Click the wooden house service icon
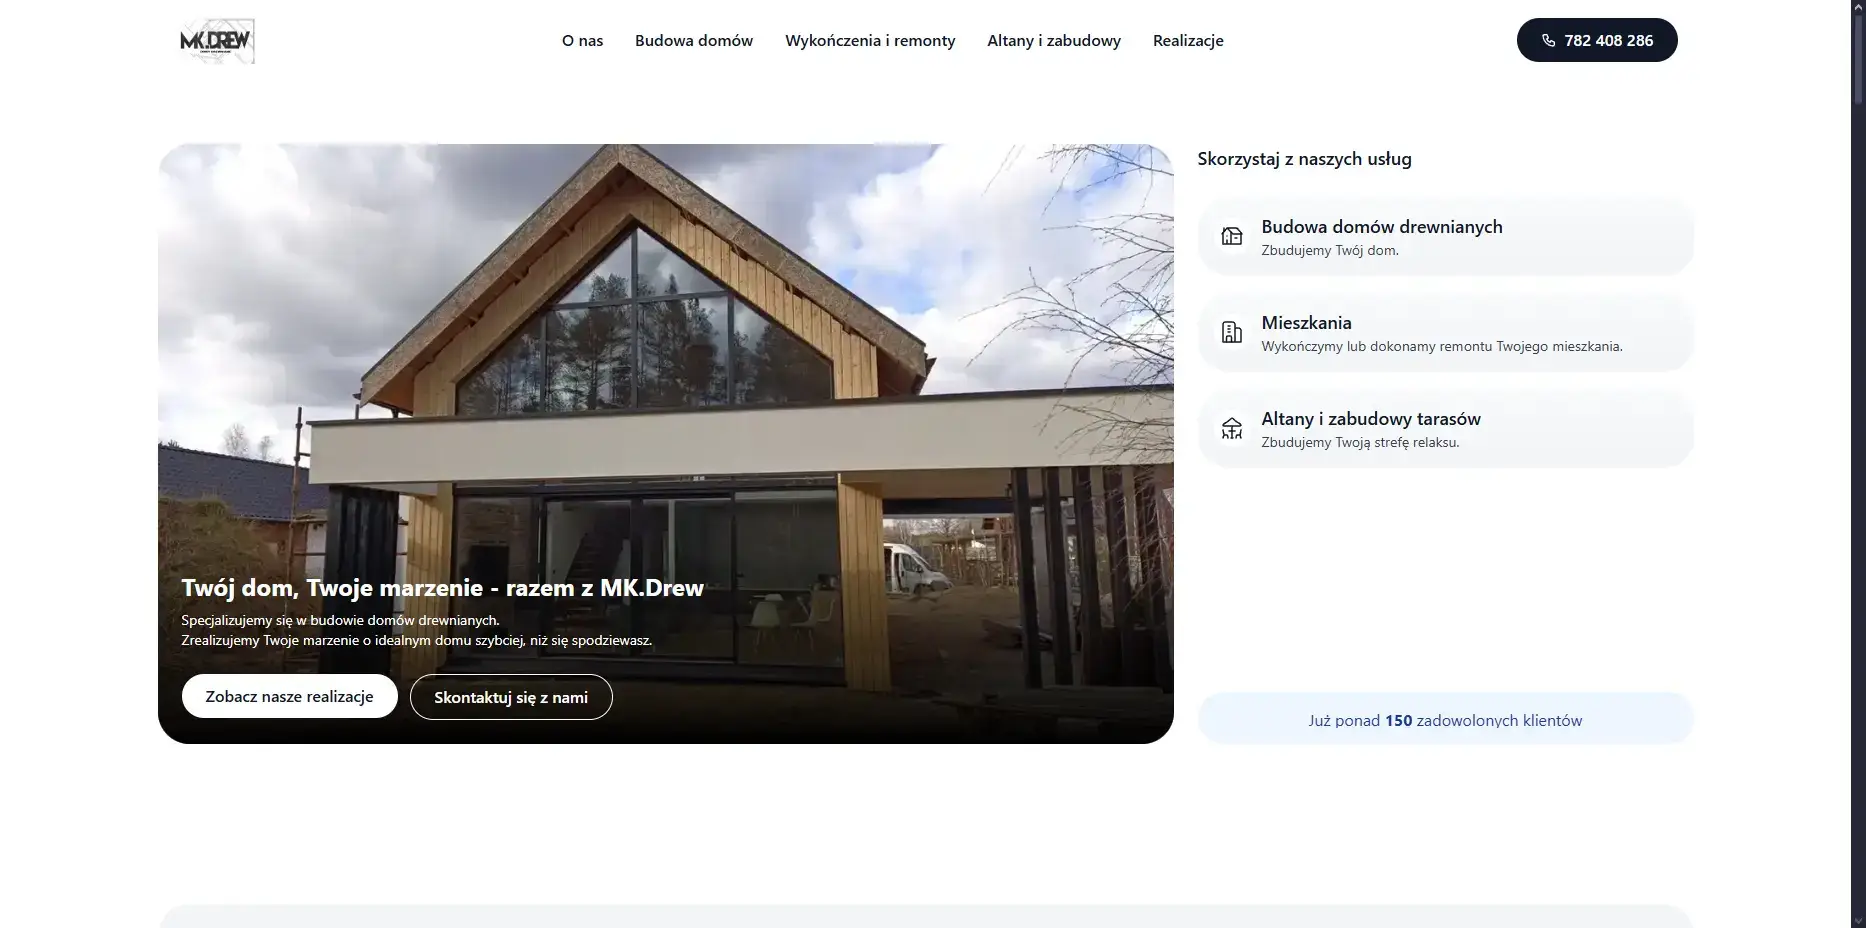 coord(1232,236)
